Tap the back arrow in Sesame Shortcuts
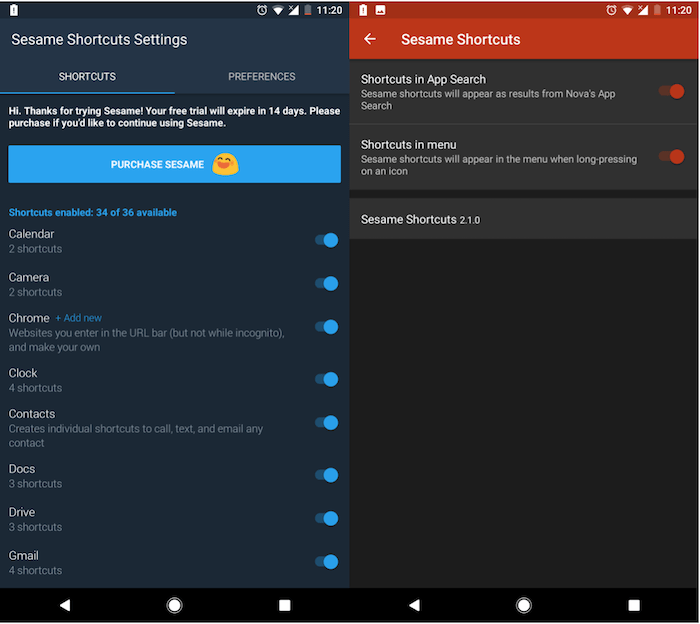The height and width of the screenshot is (624, 700). [x=370, y=39]
